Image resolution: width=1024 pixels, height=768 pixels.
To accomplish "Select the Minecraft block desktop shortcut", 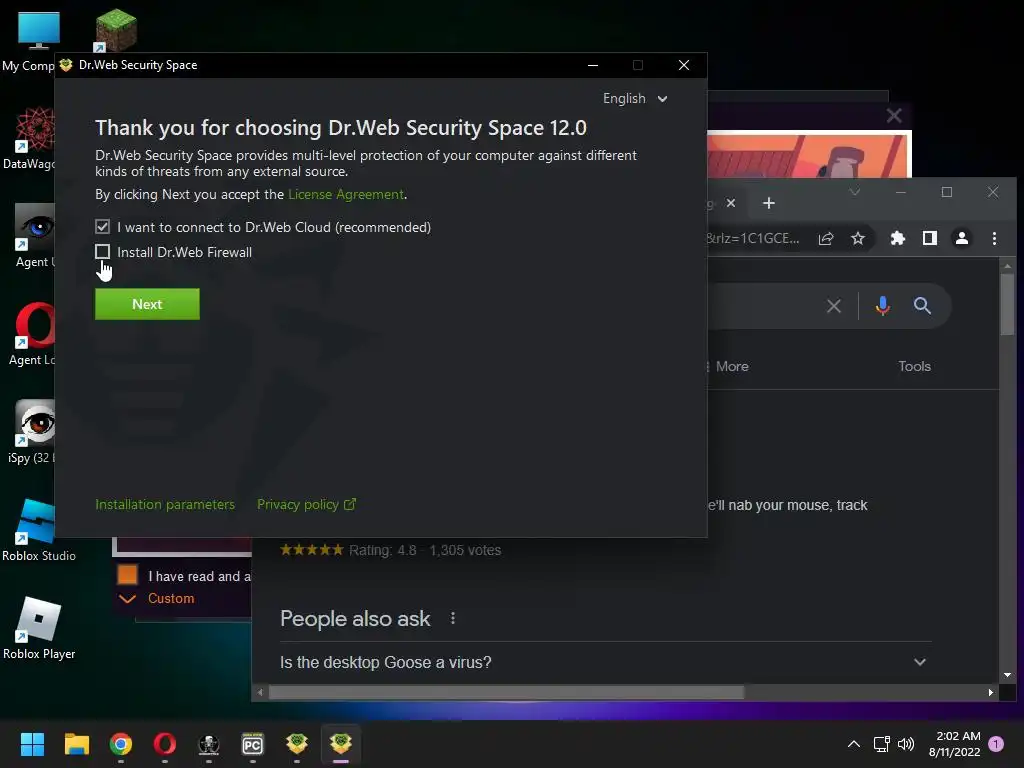I will 116,30.
